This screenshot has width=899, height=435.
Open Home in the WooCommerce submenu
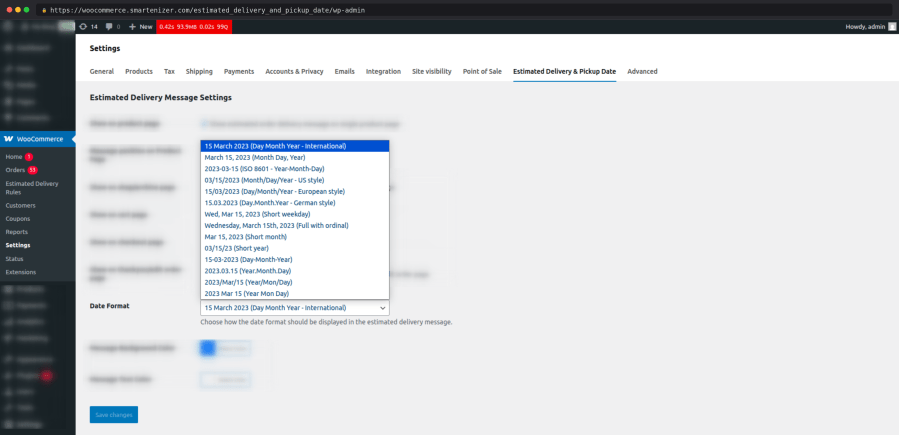(14, 156)
